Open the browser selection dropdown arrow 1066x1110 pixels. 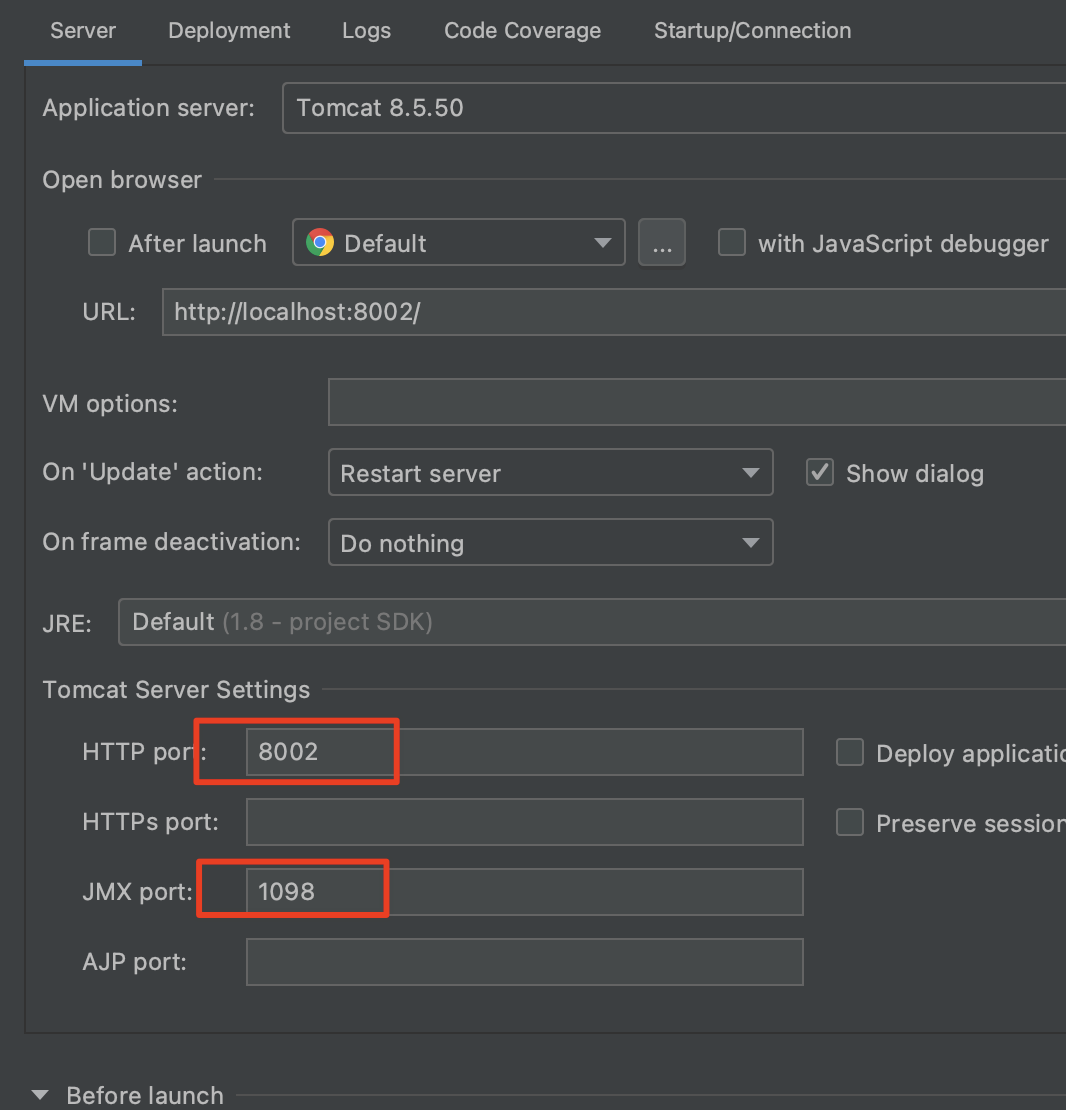click(602, 243)
